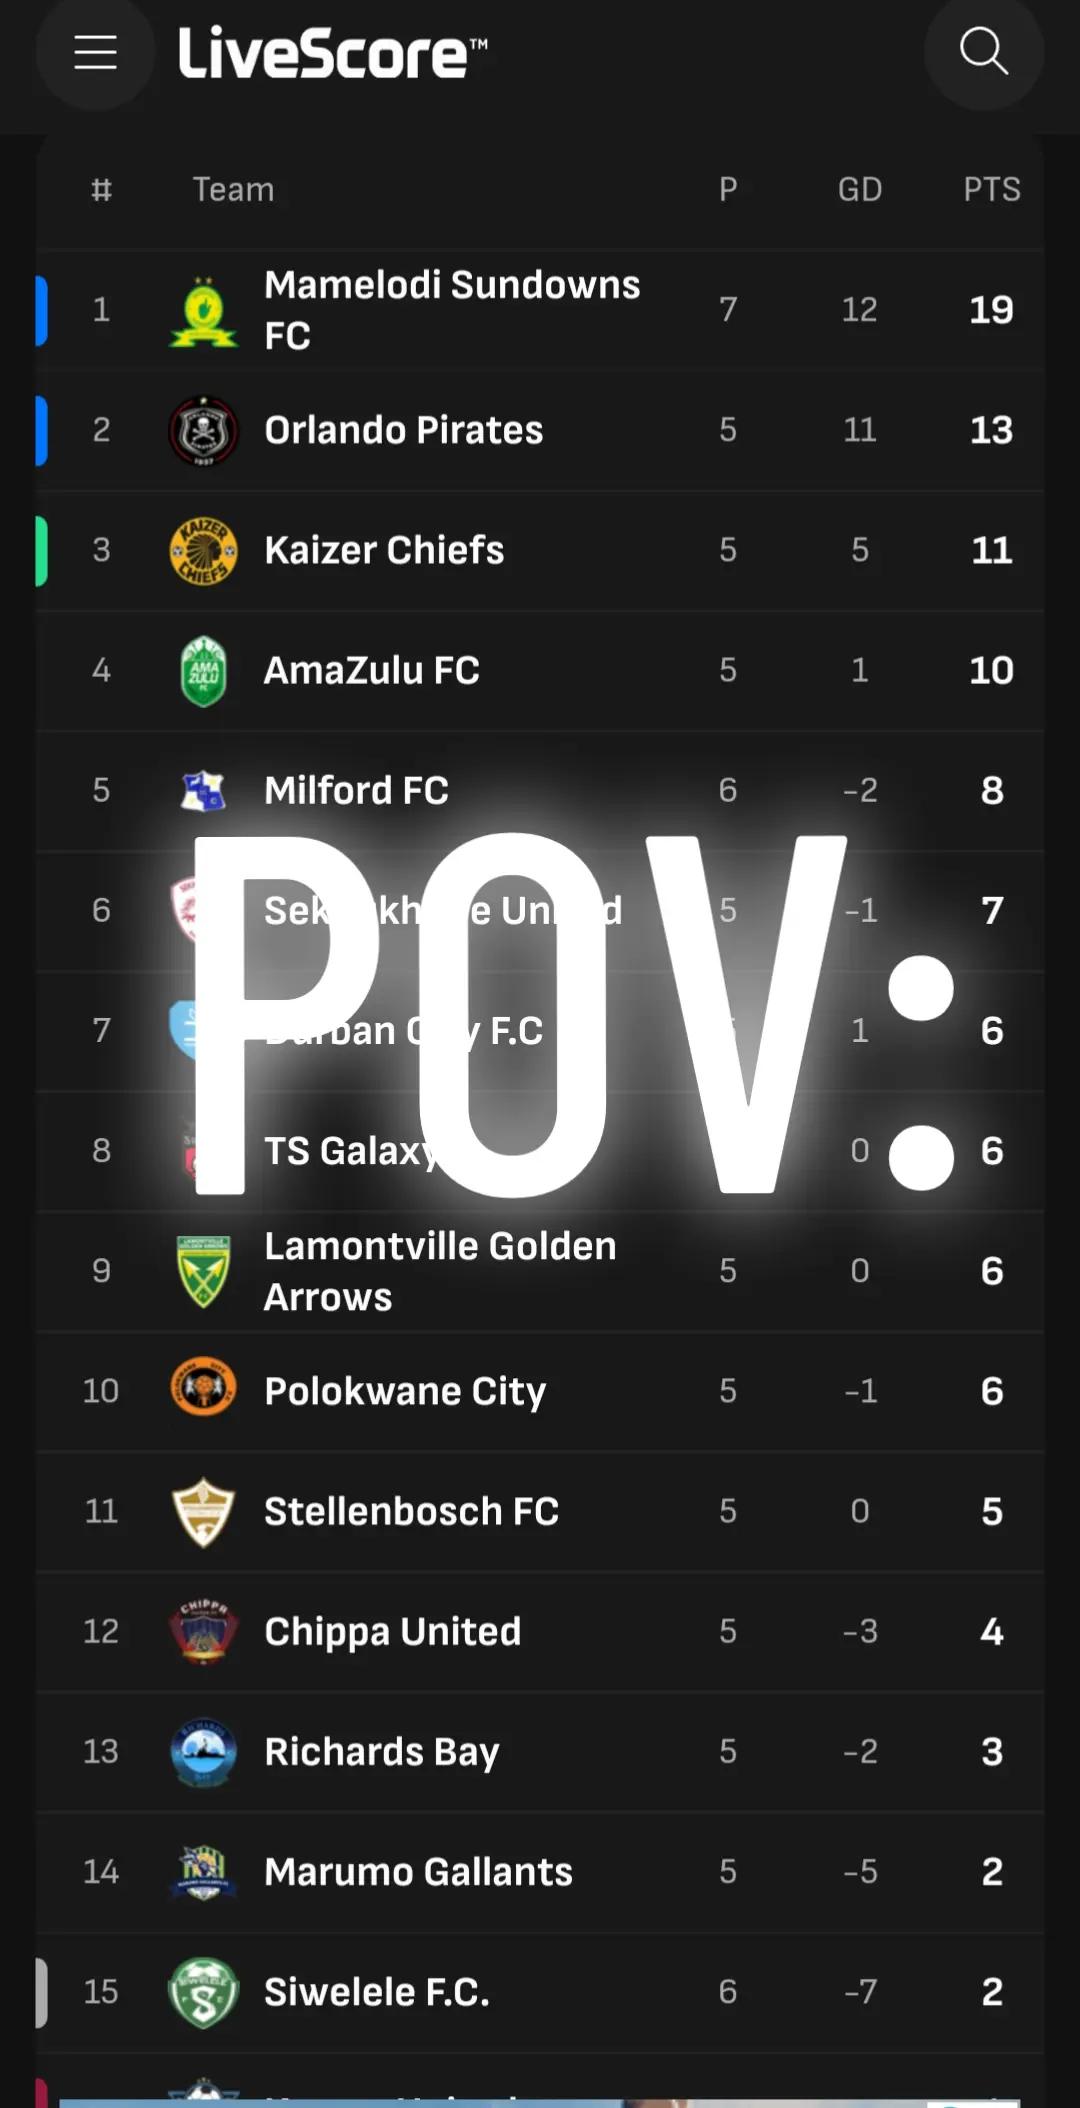Screen dimensions: 1080x2108
Task: Tap the search magnifier icon
Action: point(984,52)
